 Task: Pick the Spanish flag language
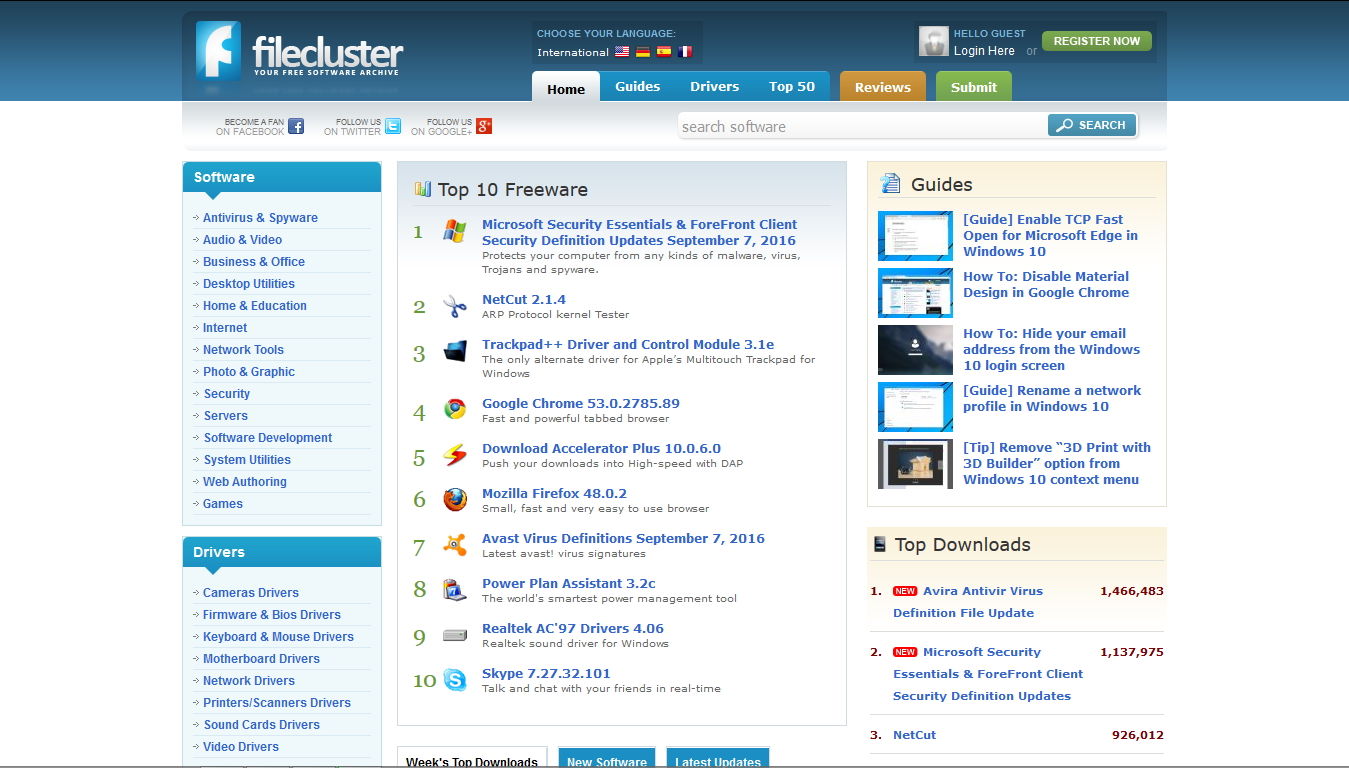click(663, 51)
